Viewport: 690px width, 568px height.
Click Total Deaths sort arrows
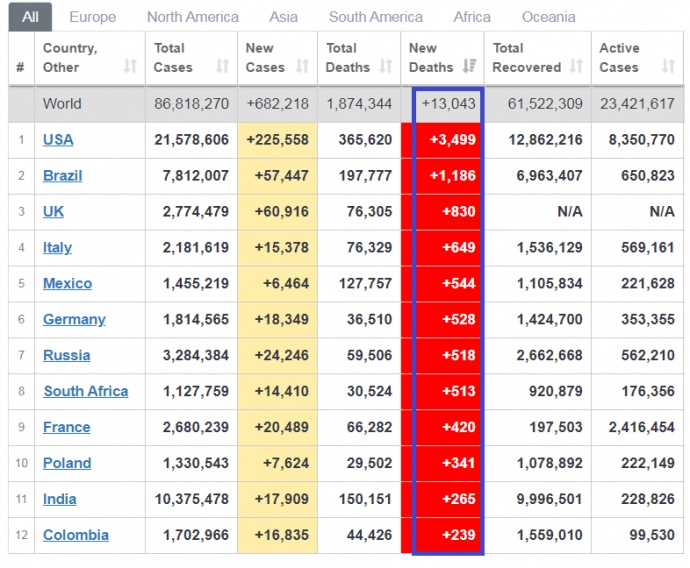click(386, 67)
